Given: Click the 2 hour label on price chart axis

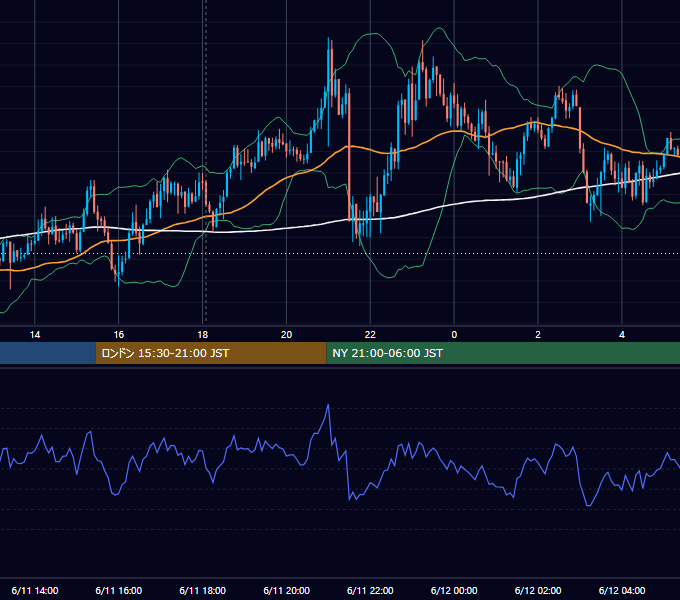Looking at the screenshot, I should click(x=538, y=335).
